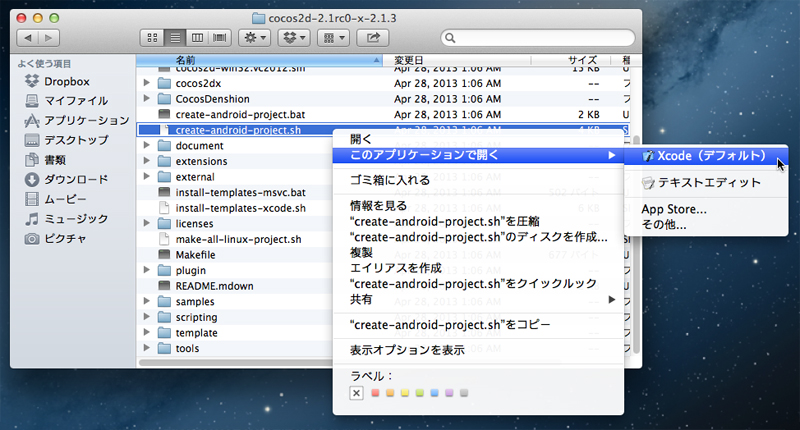
Task: Switch to icon view in toolbar
Action: click(152, 38)
